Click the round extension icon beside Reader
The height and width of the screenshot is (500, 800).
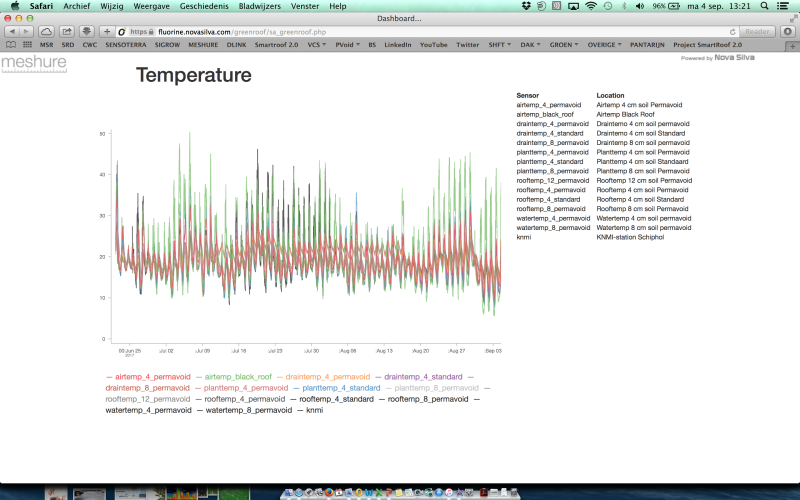pyautogui.click(x=788, y=32)
